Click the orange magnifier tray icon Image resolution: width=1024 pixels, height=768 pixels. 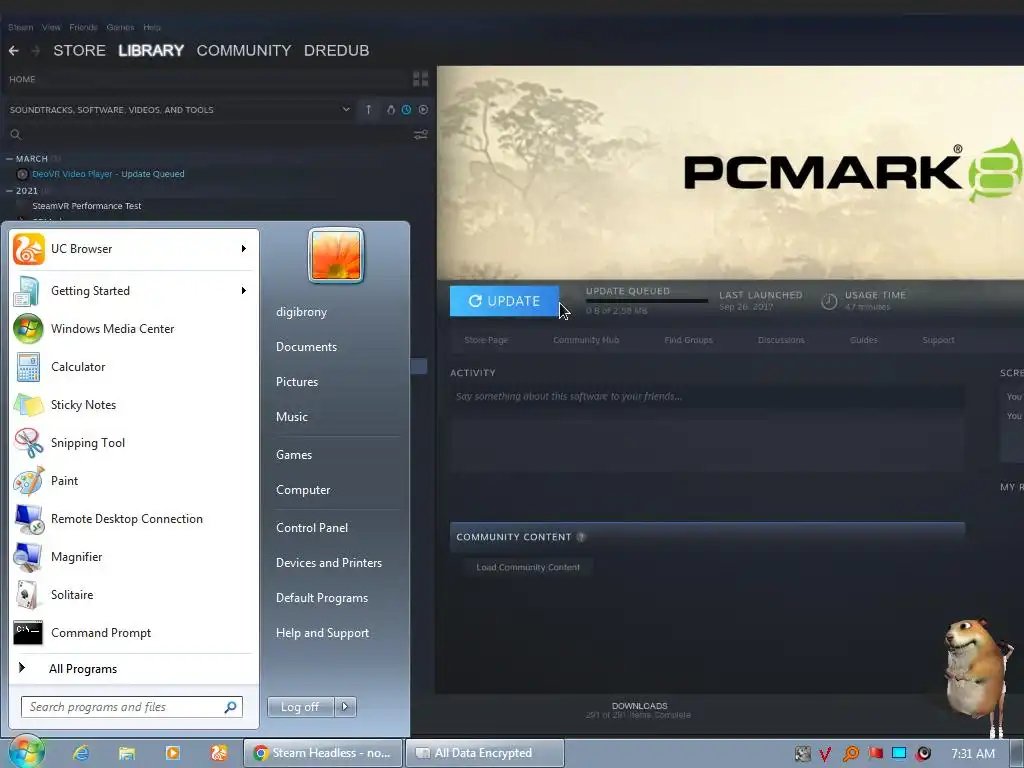click(x=851, y=754)
